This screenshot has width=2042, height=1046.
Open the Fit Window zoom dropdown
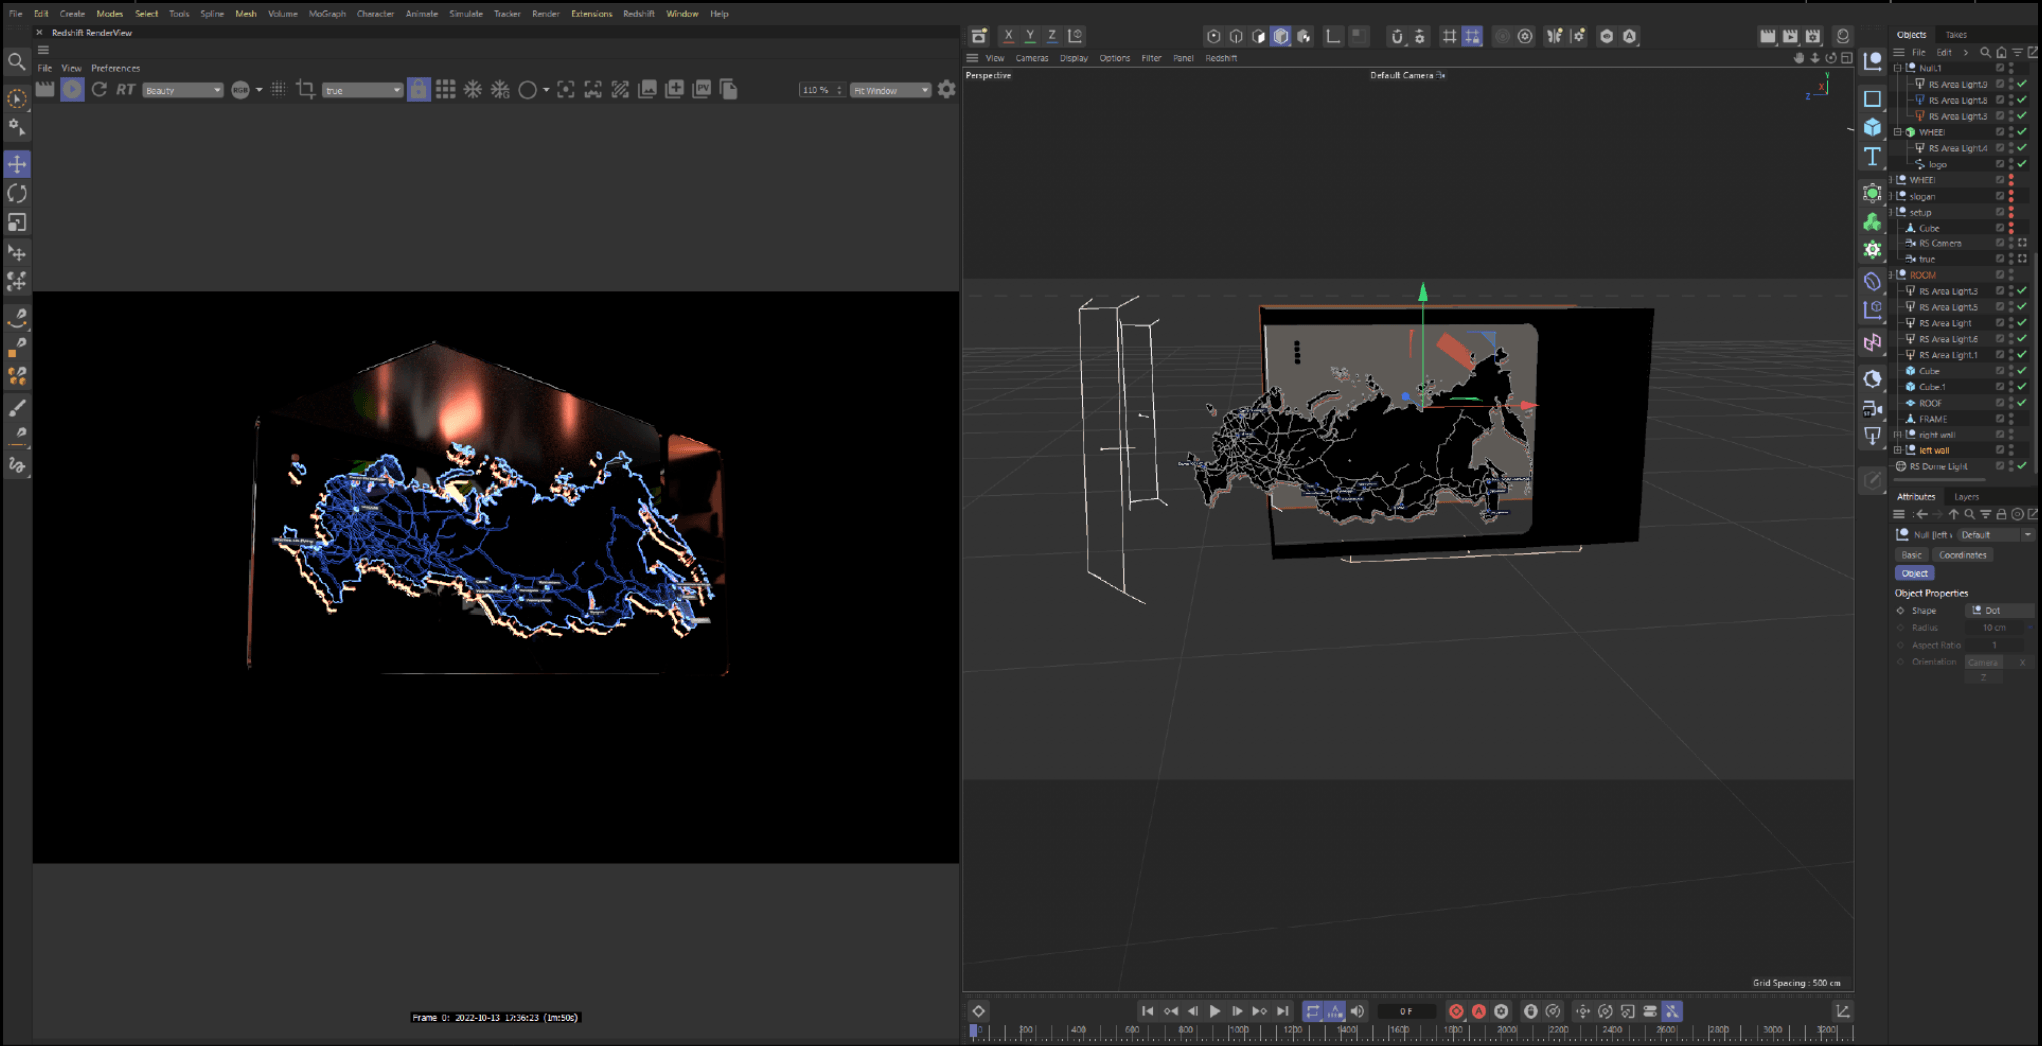pyautogui.click(x=890, y=90)
